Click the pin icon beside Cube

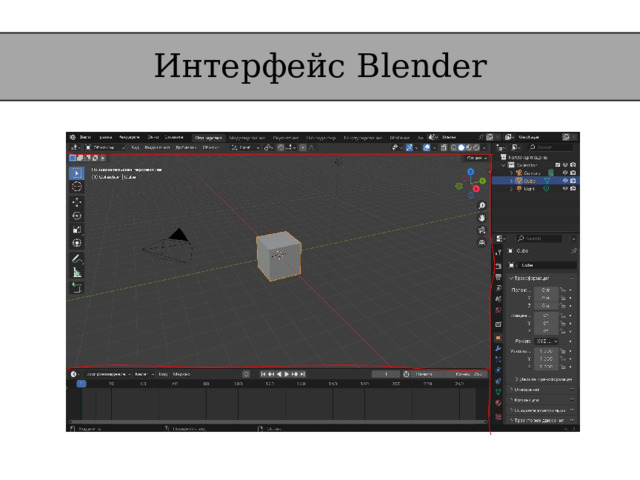(x=574, y=251)
